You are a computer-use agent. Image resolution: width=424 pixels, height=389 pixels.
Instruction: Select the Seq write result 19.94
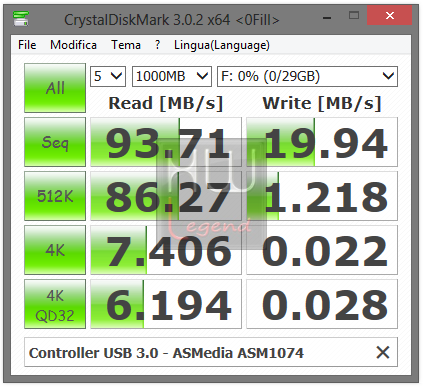[x=322, y=142]
